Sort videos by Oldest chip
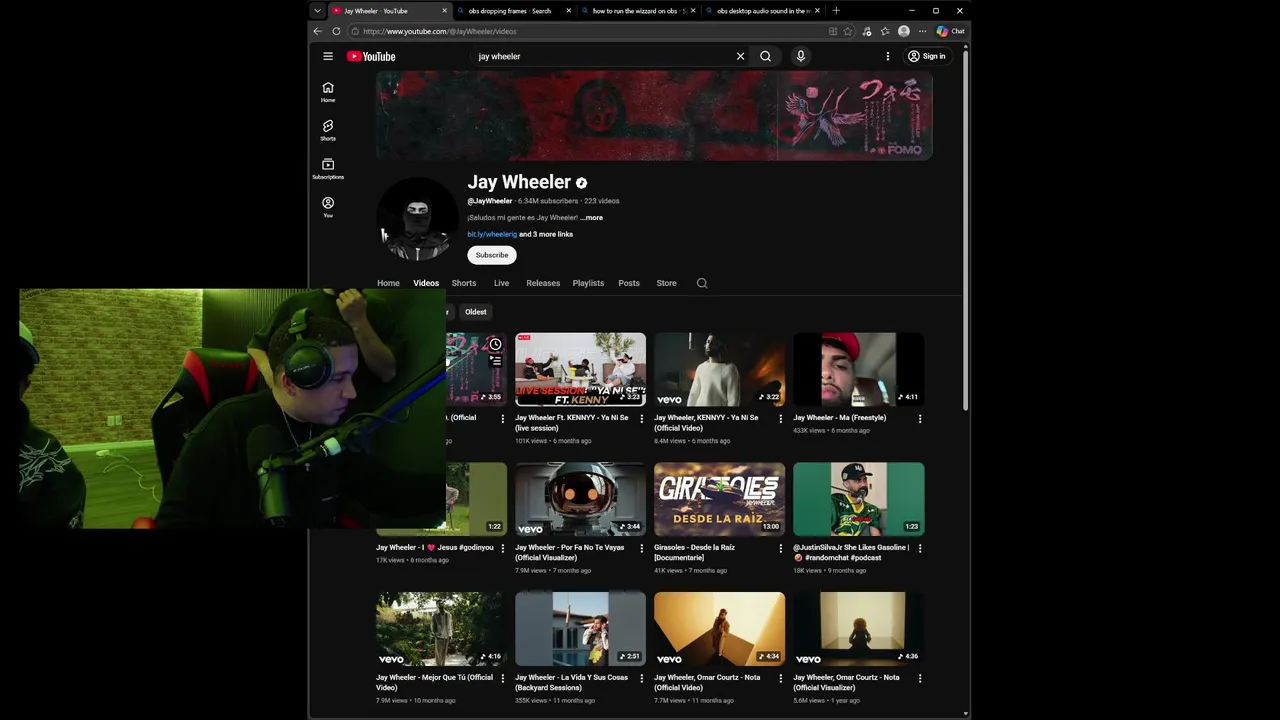 pyautogui.click(x=476, y=312)
